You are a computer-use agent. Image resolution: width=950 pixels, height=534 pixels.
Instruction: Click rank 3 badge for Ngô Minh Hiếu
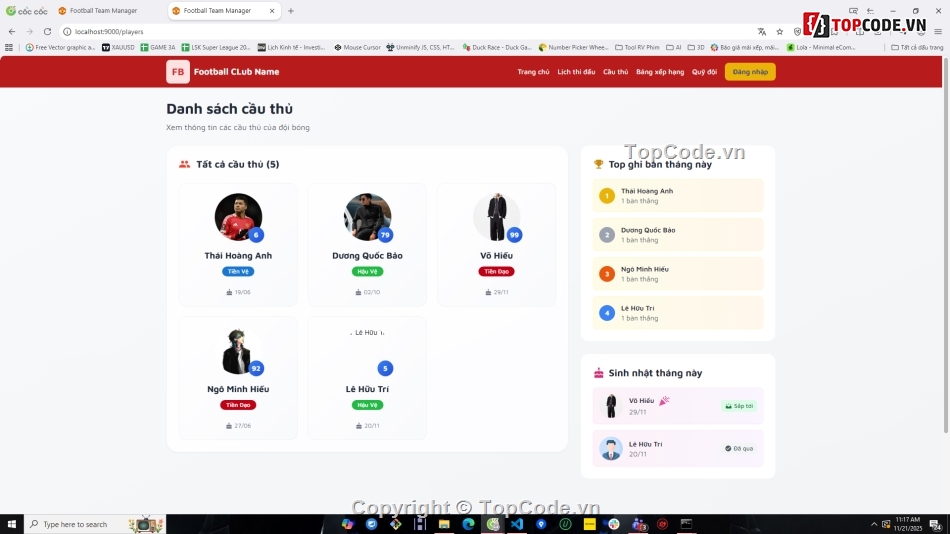(x=606, y=274)
